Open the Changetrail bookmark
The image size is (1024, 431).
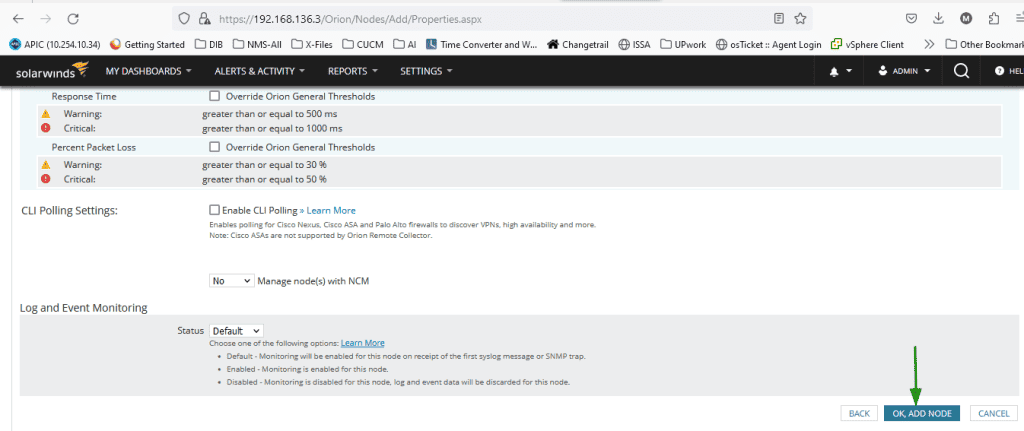point(577,44)
